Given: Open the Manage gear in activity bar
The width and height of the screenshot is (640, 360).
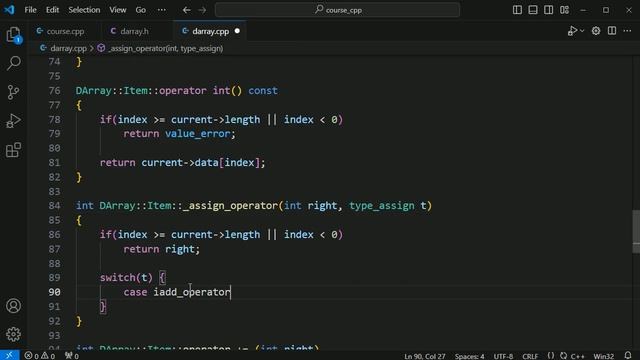Looking at the screenshot, I should (x=13, y=334).
